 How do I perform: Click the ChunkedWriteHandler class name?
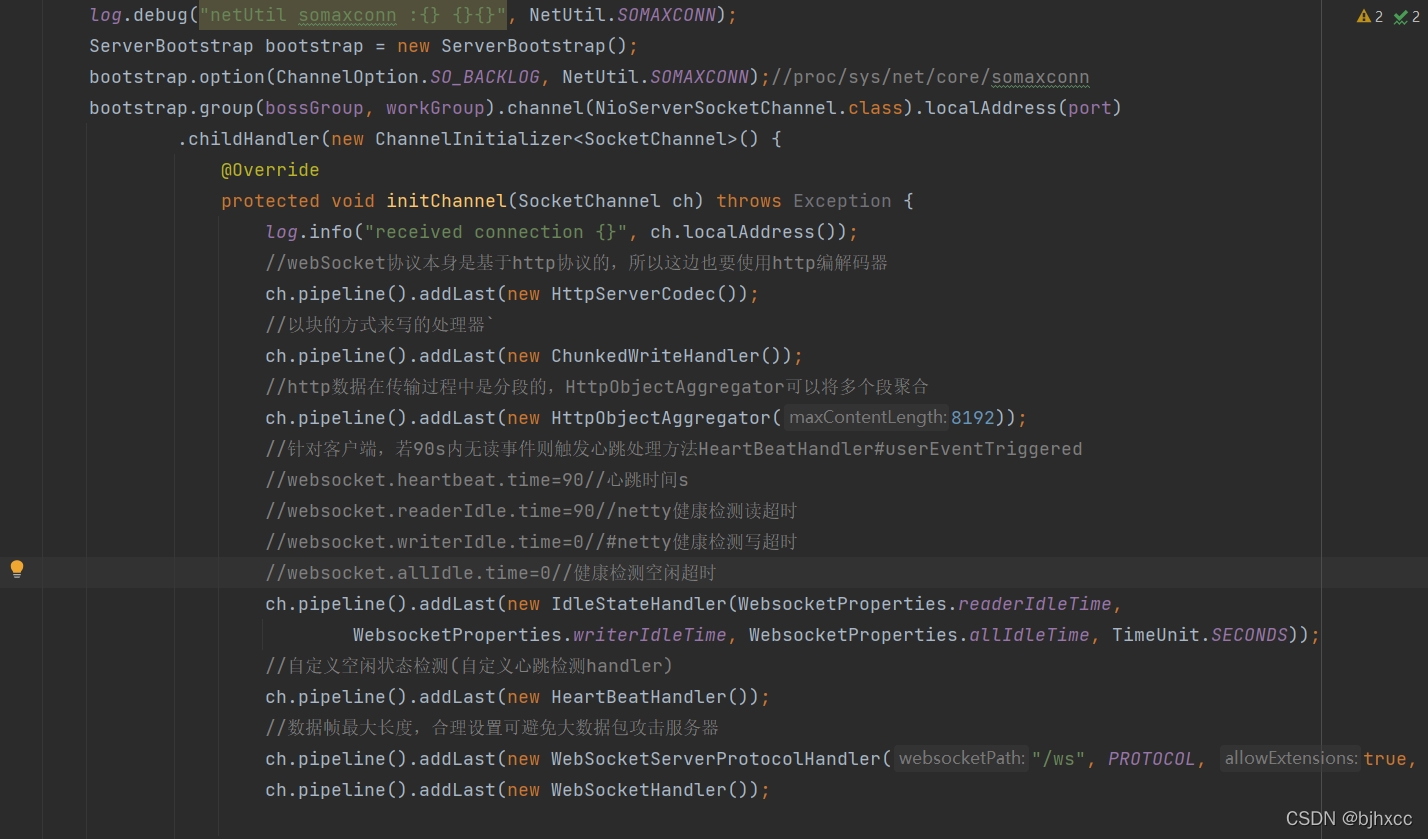656,356
